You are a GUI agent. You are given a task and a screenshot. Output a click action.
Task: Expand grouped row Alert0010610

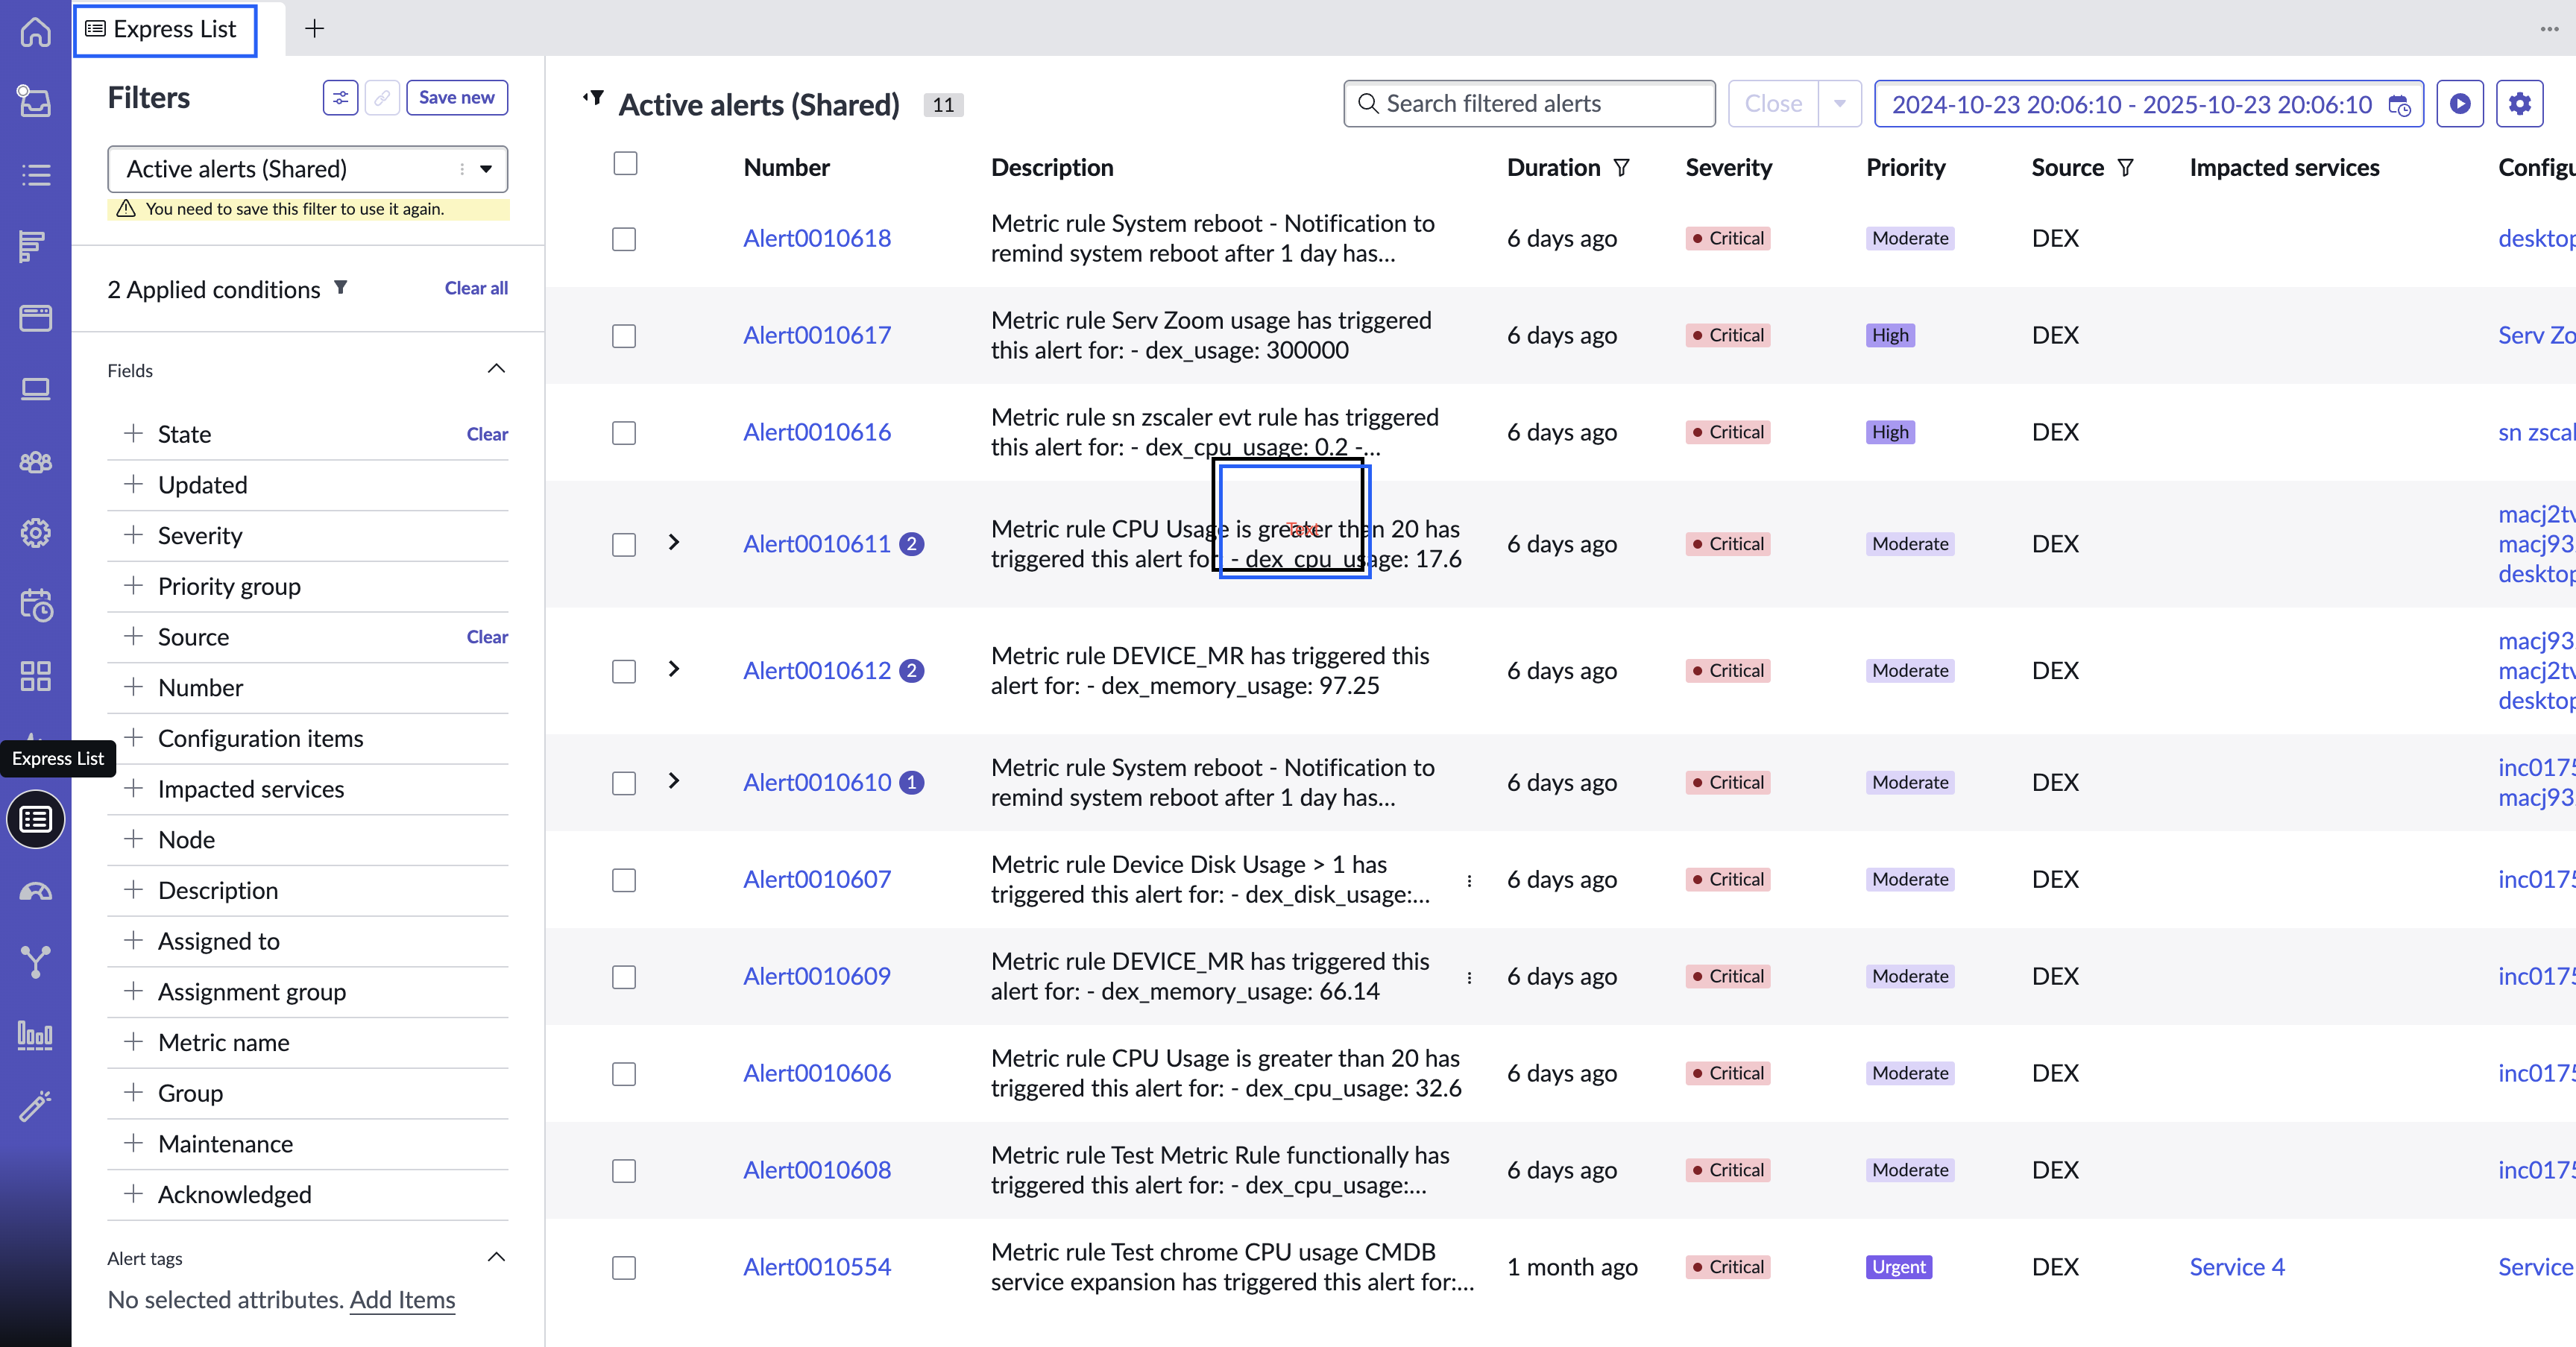click(x=674, y=781)
